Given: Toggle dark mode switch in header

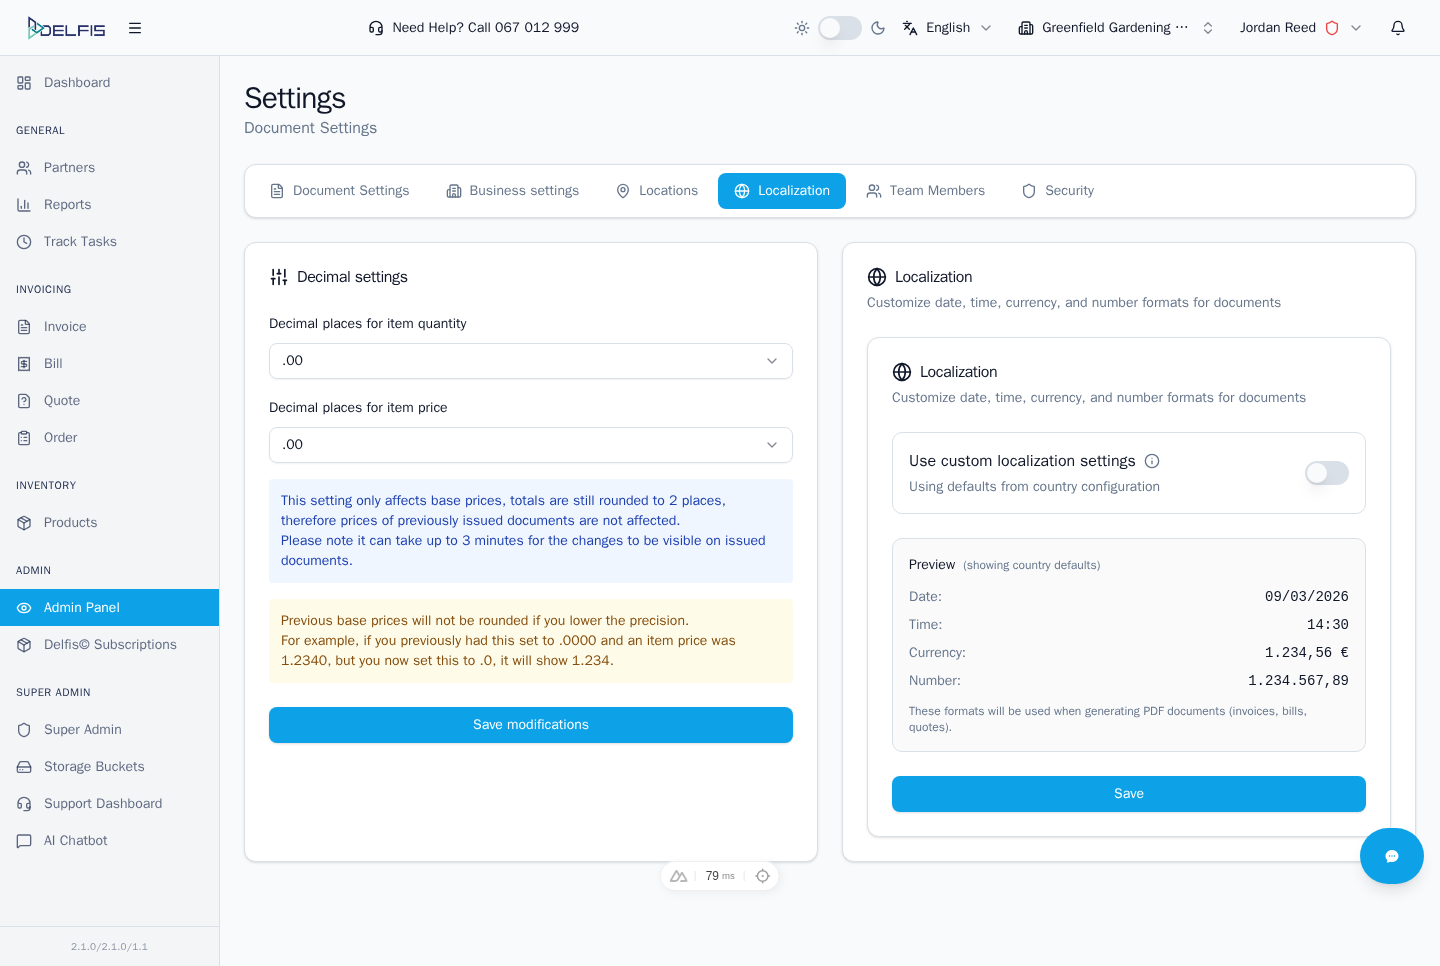Looking at the screenshot, I should coord(839,28).
